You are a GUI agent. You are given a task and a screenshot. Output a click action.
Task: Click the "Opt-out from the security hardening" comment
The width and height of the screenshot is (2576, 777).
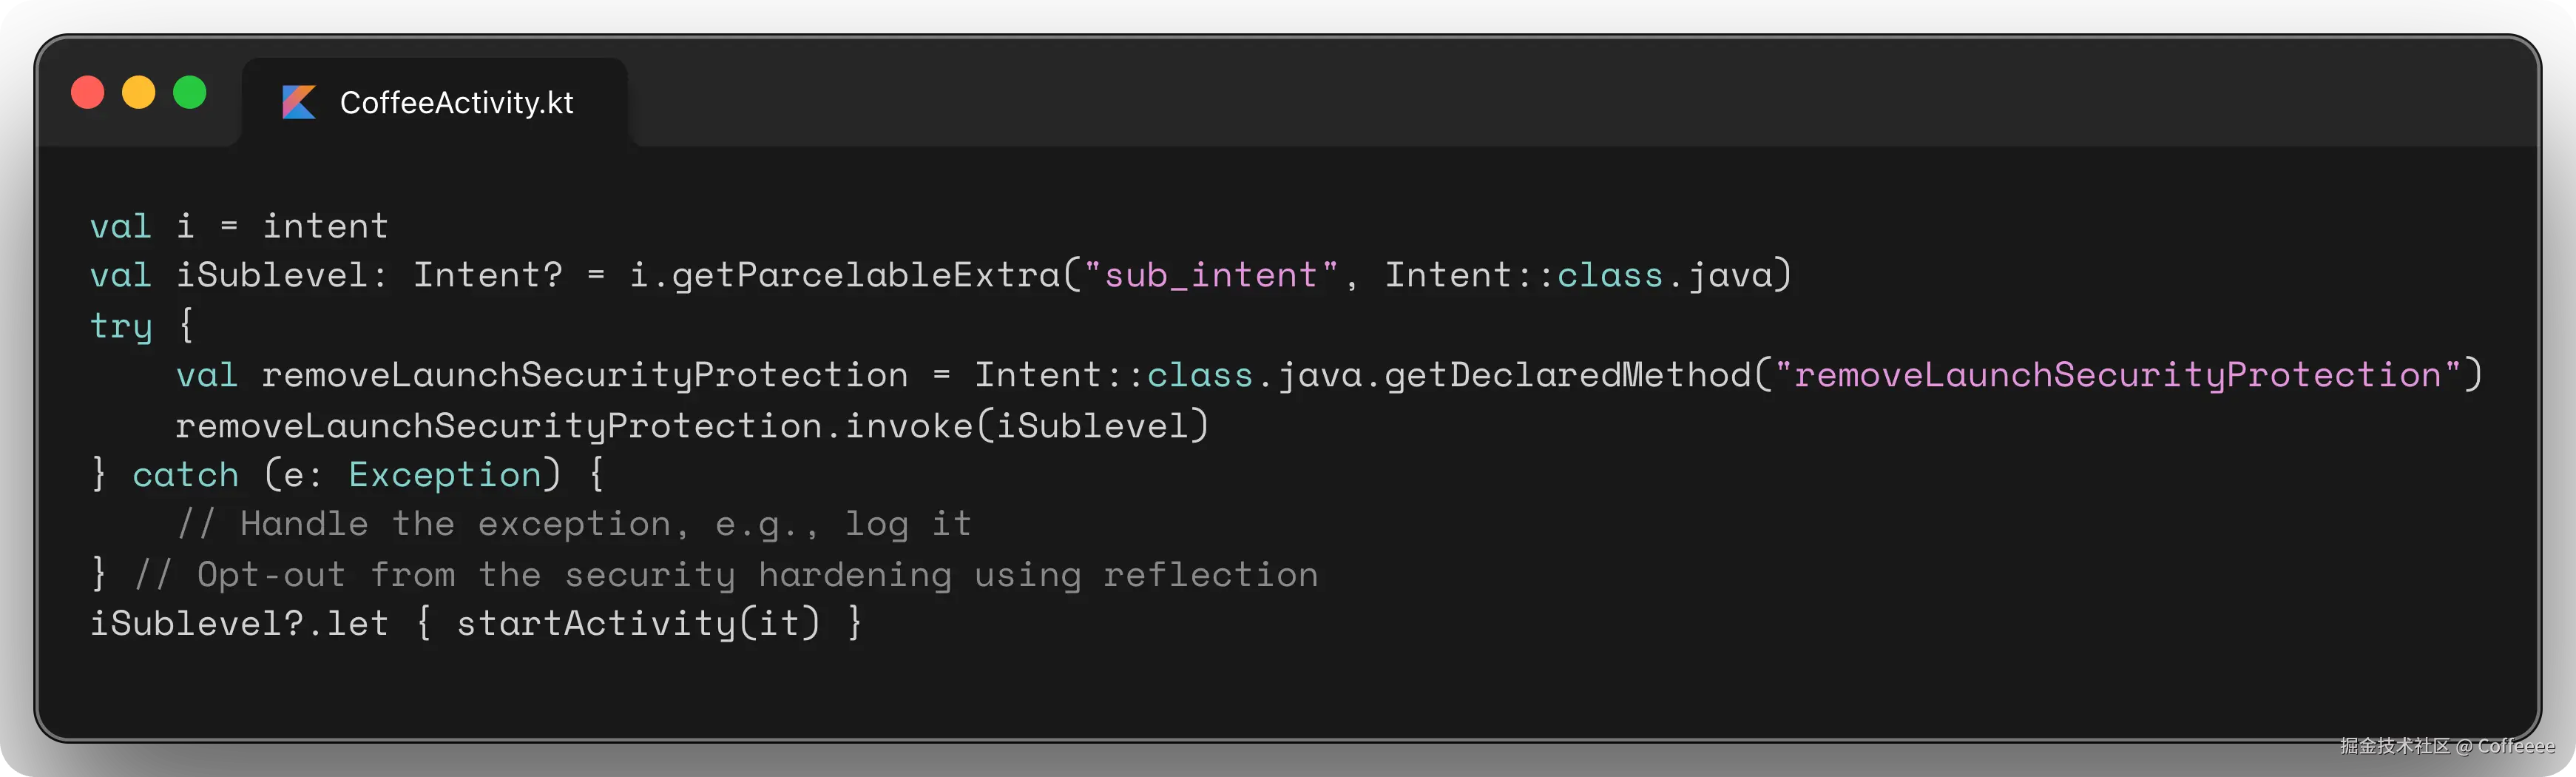[726, 575]
